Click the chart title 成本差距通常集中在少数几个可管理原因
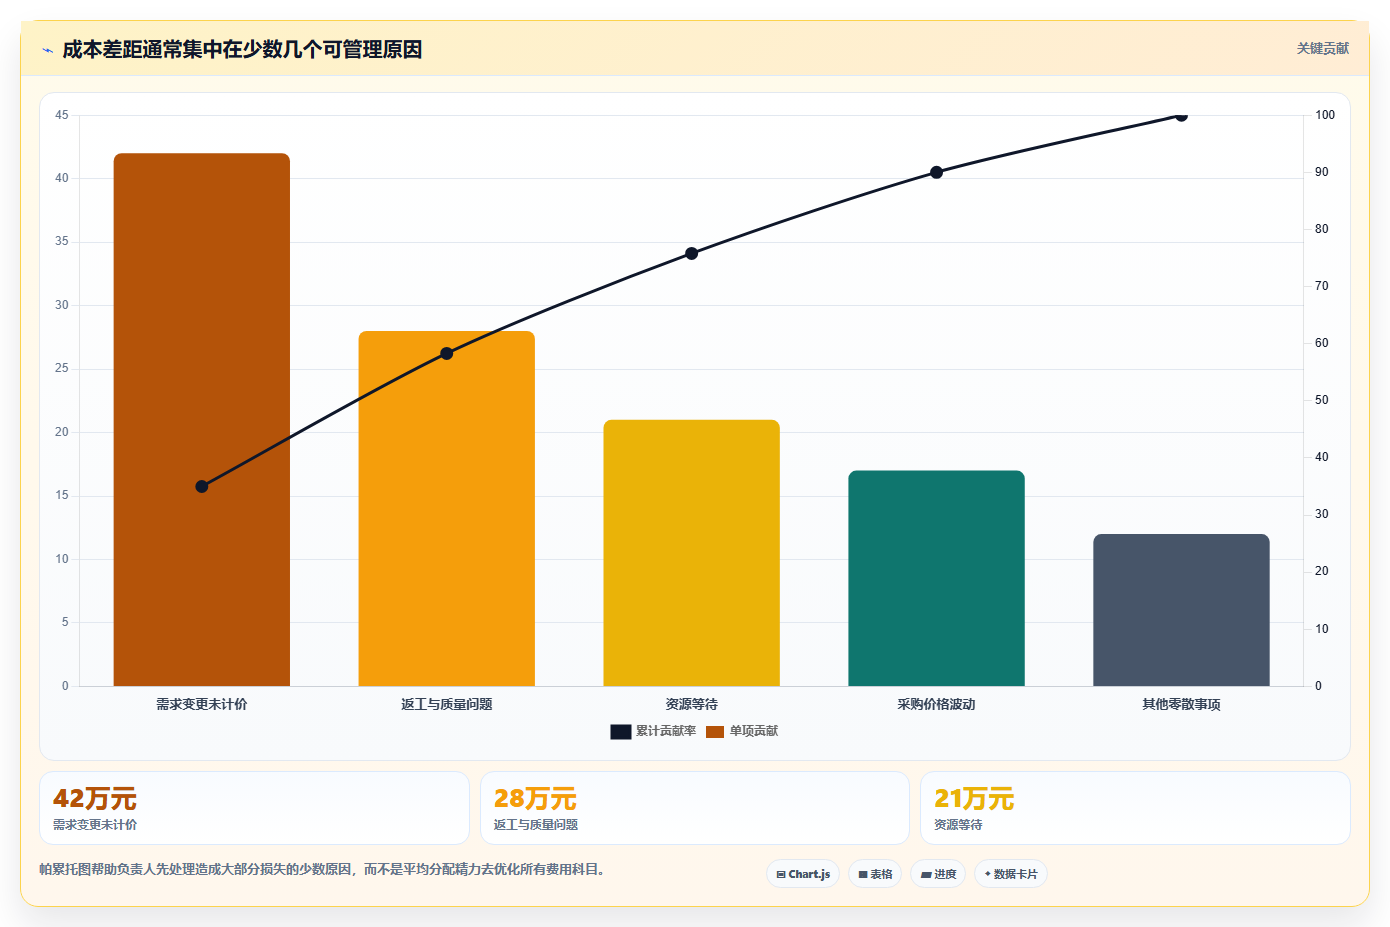The height and width of the screenshot is (927, 1390). pos(242,49)
